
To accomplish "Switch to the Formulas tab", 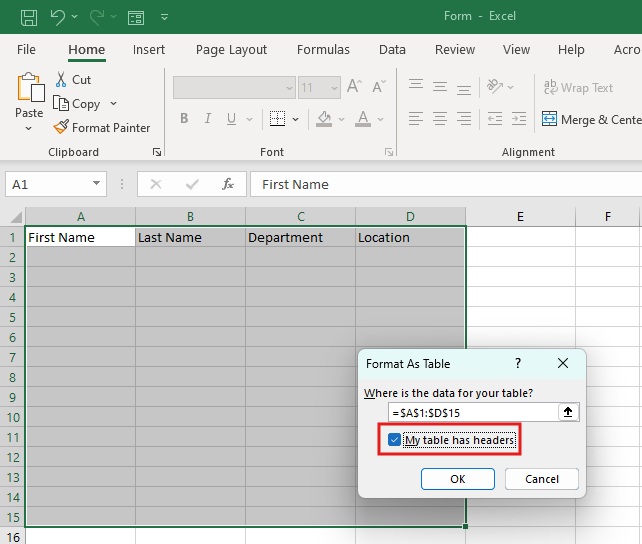I will pyautogui.click(x=323, y=50).
